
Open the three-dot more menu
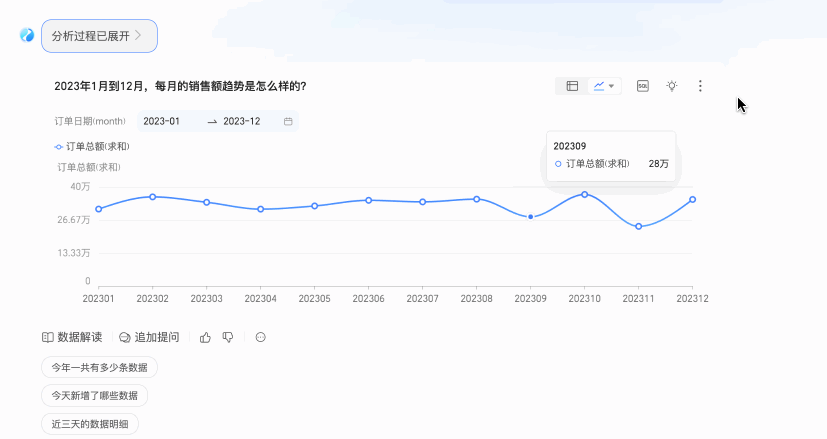tap(700, 86)
